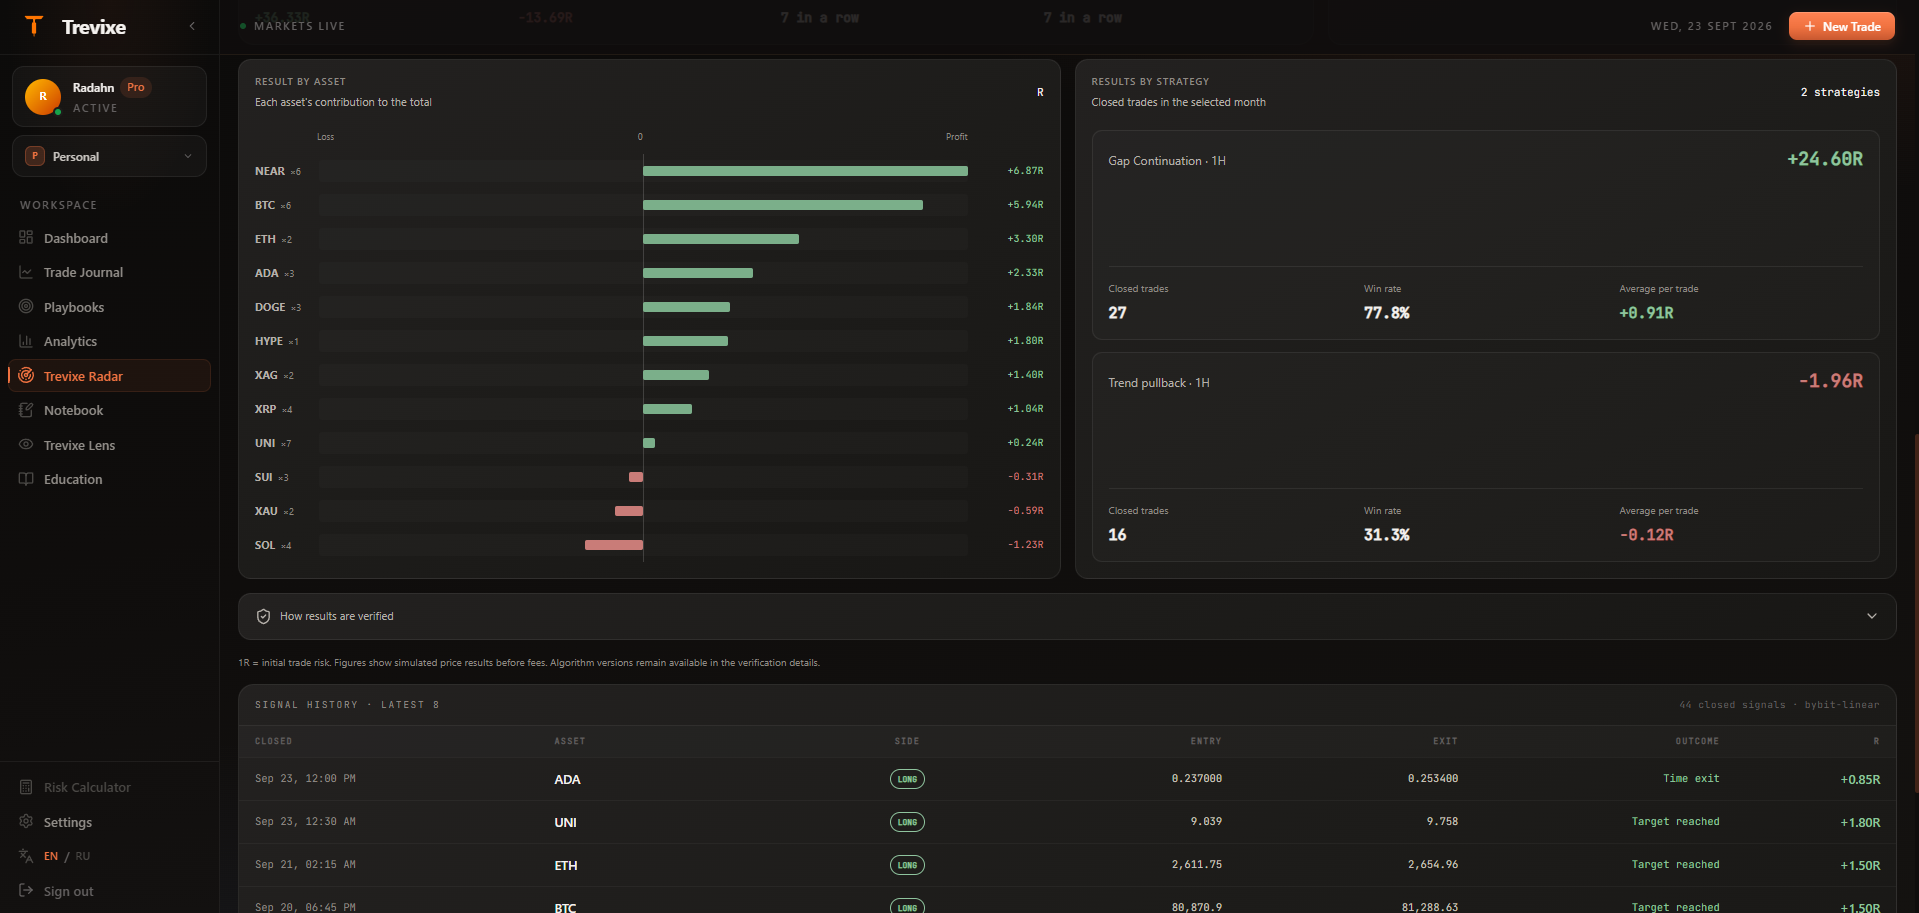Open Dashboard via its grid icon

[x=26, y=238]
